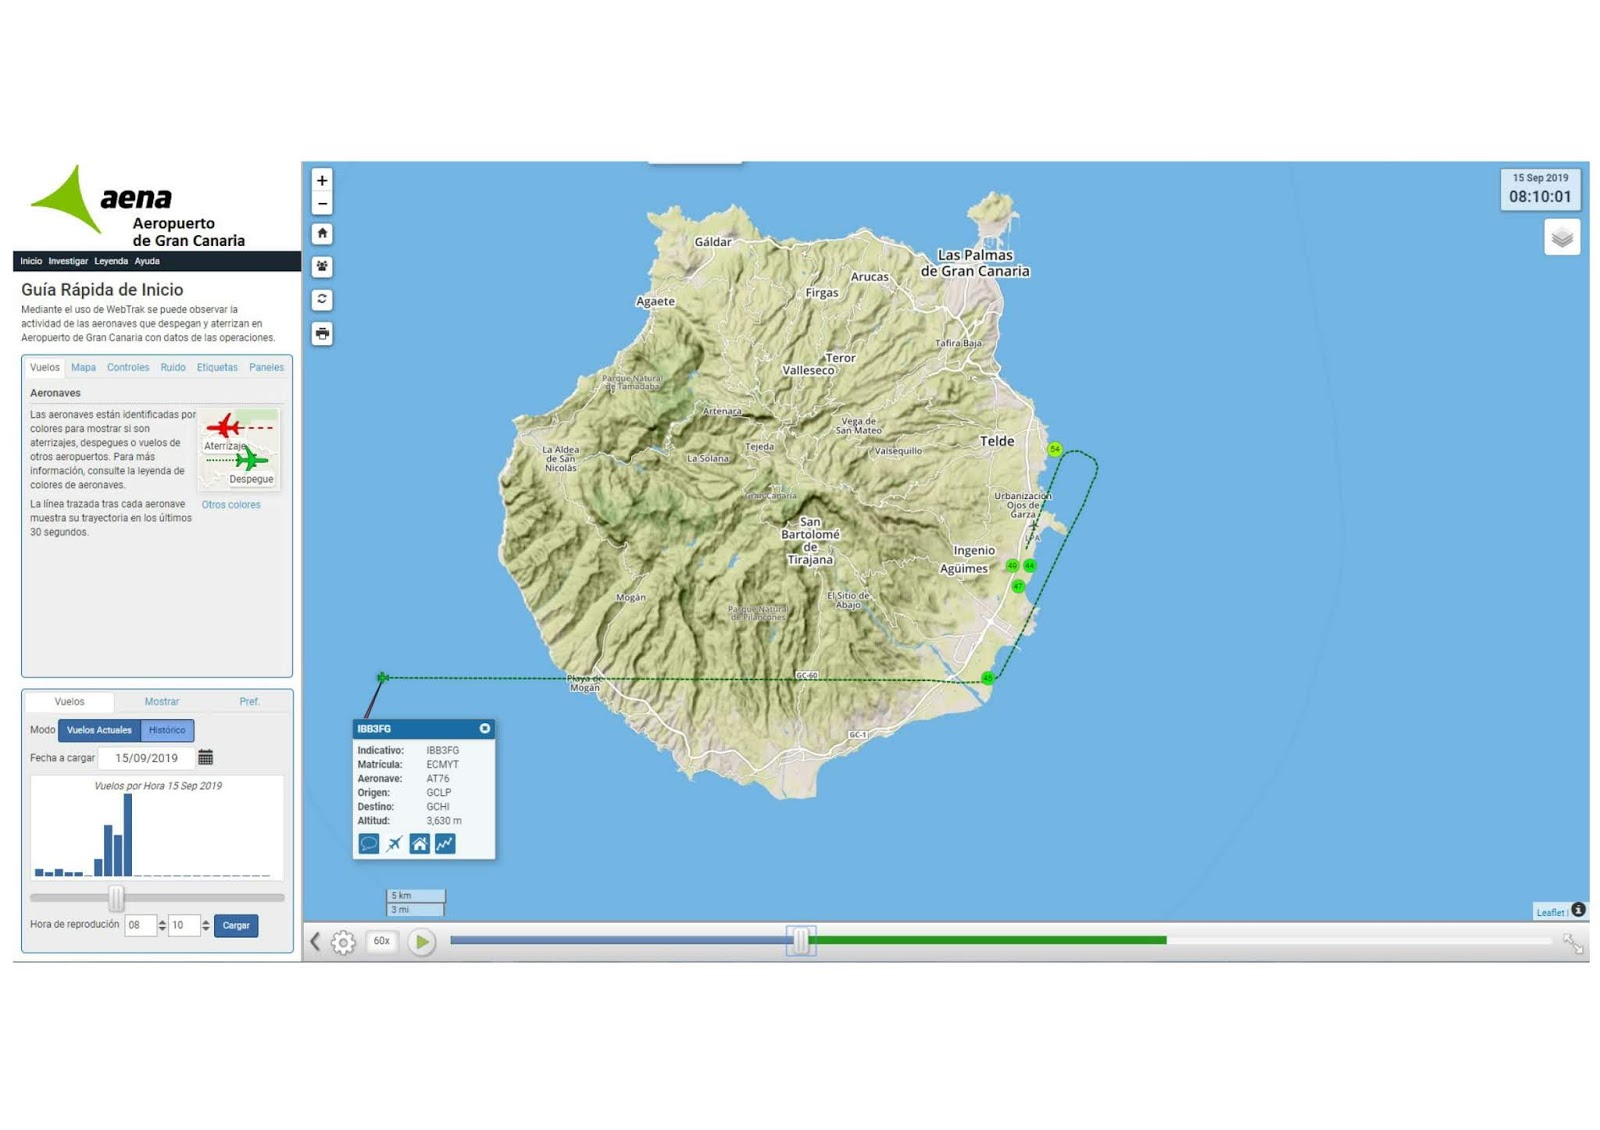Refresh the map view
1600x1130 pixels.
click(322, 299)
